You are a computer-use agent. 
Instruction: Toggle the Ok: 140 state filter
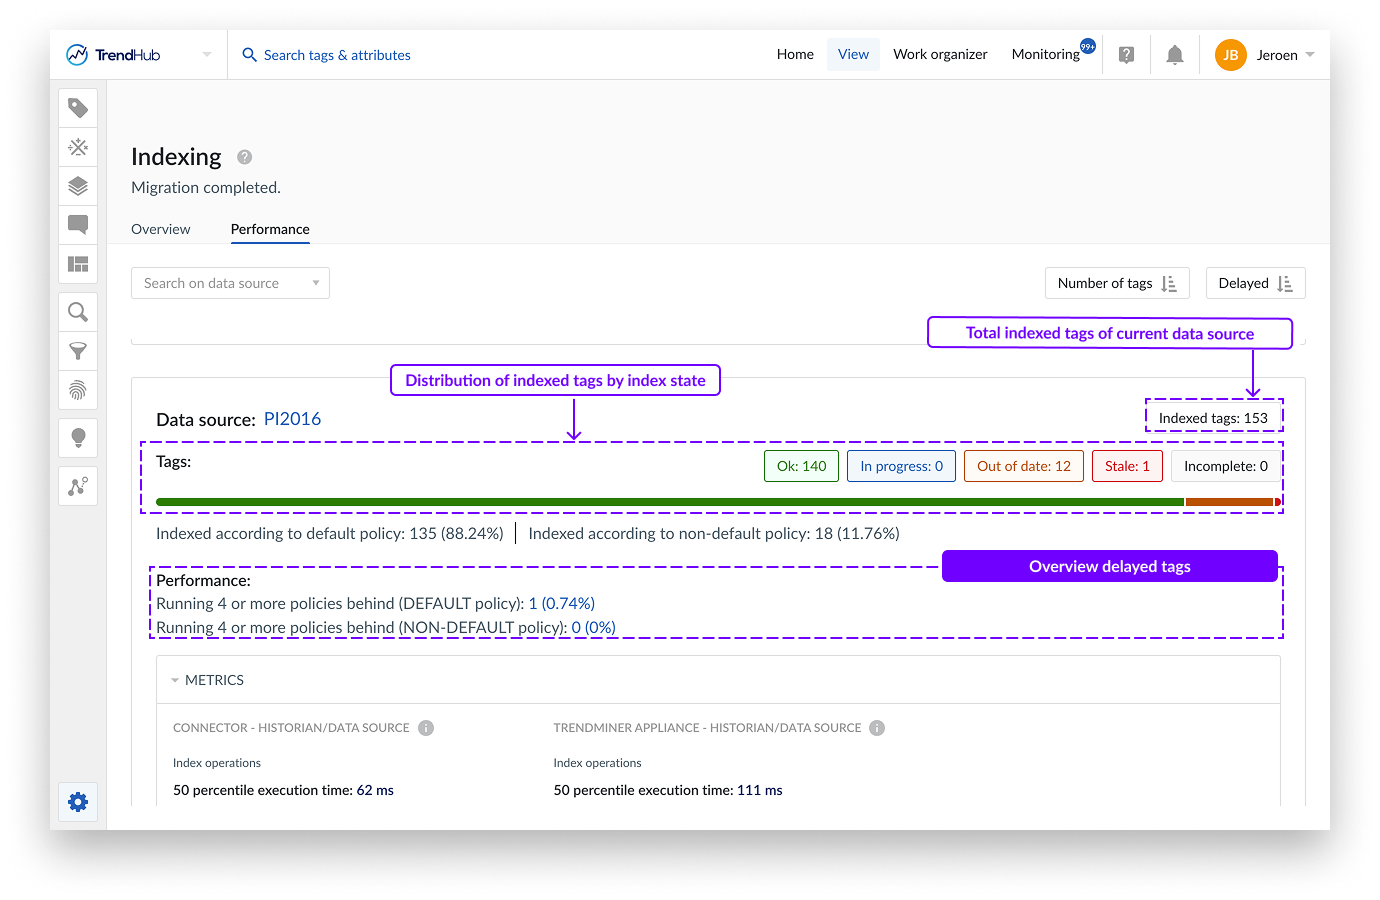801,465
